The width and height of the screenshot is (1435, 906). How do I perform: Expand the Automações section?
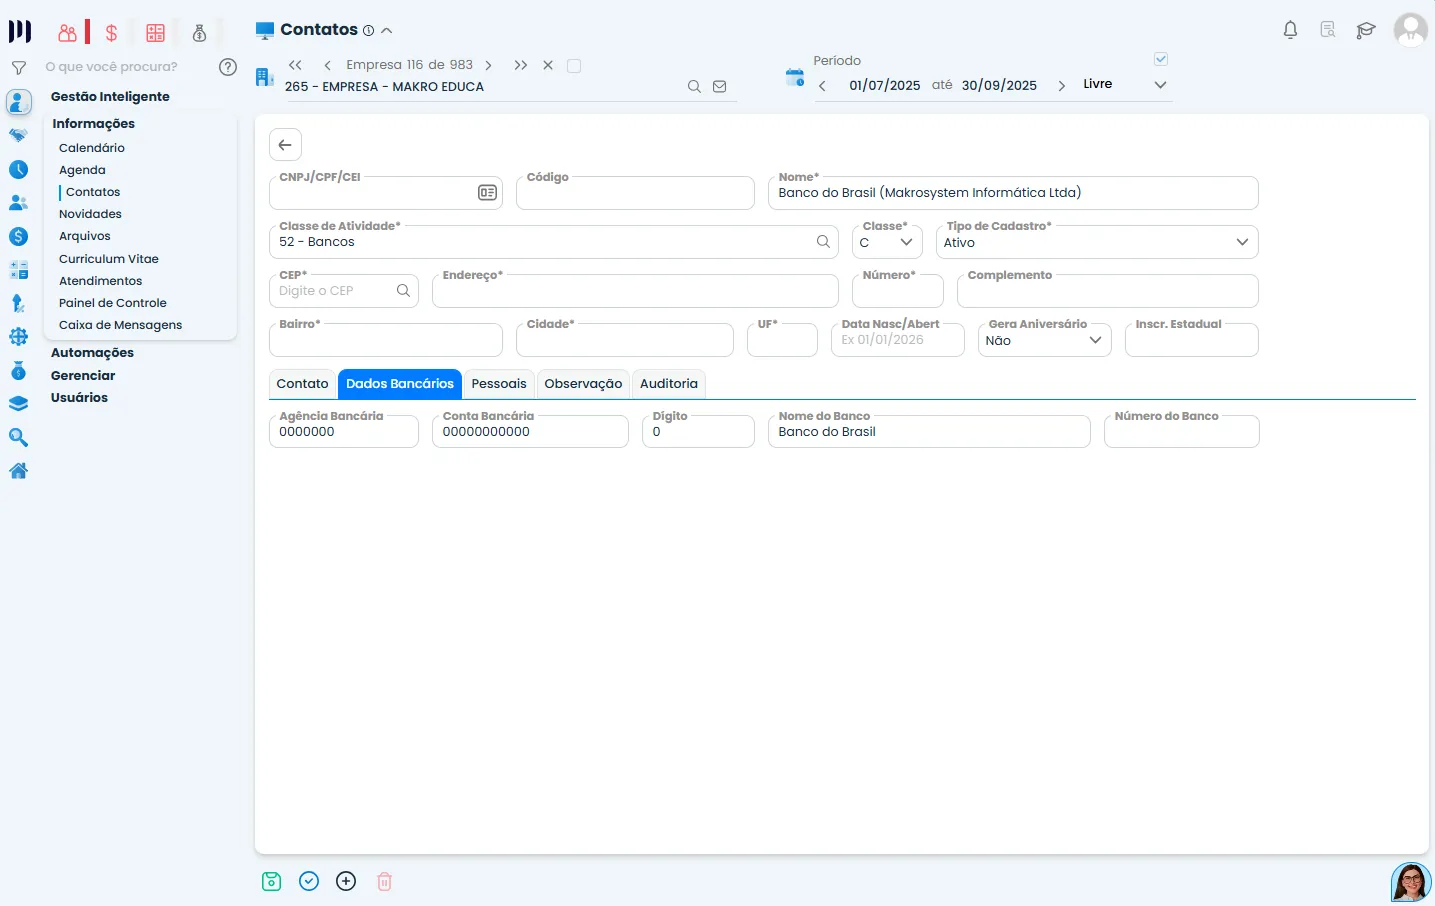point(92,353)
